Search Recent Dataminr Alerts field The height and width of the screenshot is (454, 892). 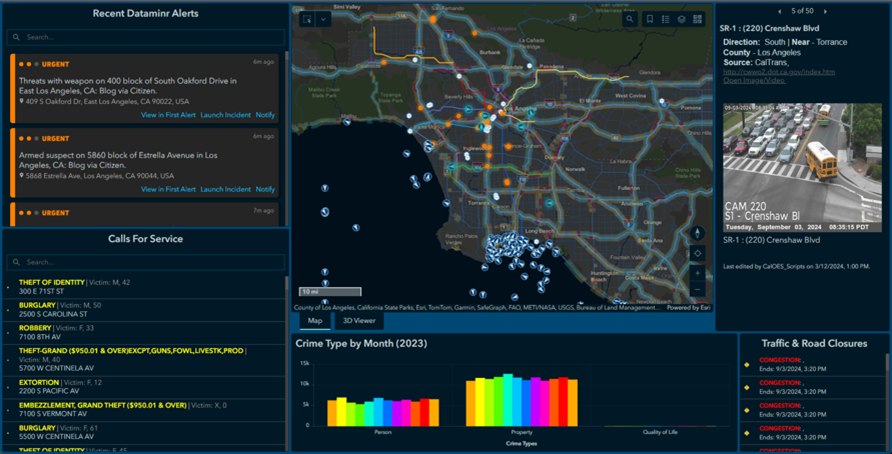pyautogui.click(x=146, y=37)
